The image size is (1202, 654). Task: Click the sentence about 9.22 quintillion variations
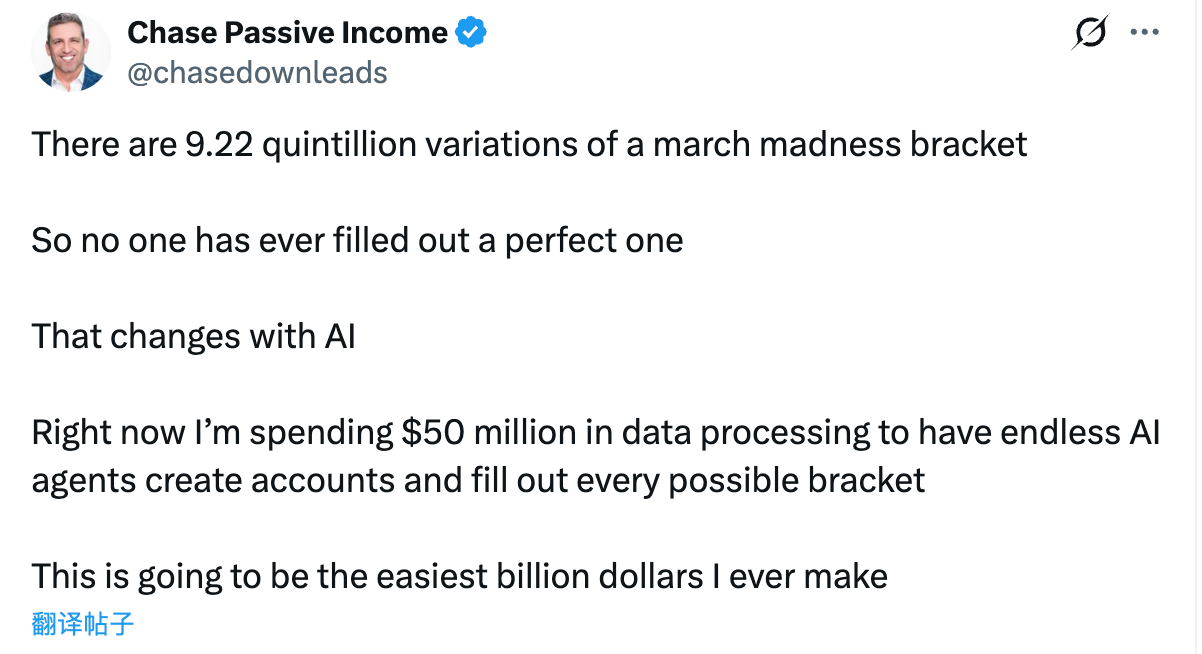(x=529, y=144)
